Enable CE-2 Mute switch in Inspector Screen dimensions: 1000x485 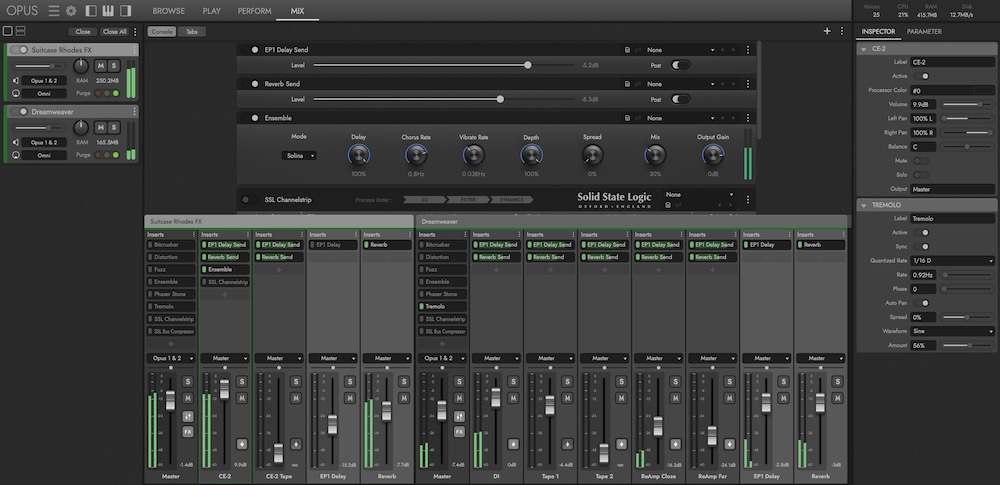click(922, 161)
